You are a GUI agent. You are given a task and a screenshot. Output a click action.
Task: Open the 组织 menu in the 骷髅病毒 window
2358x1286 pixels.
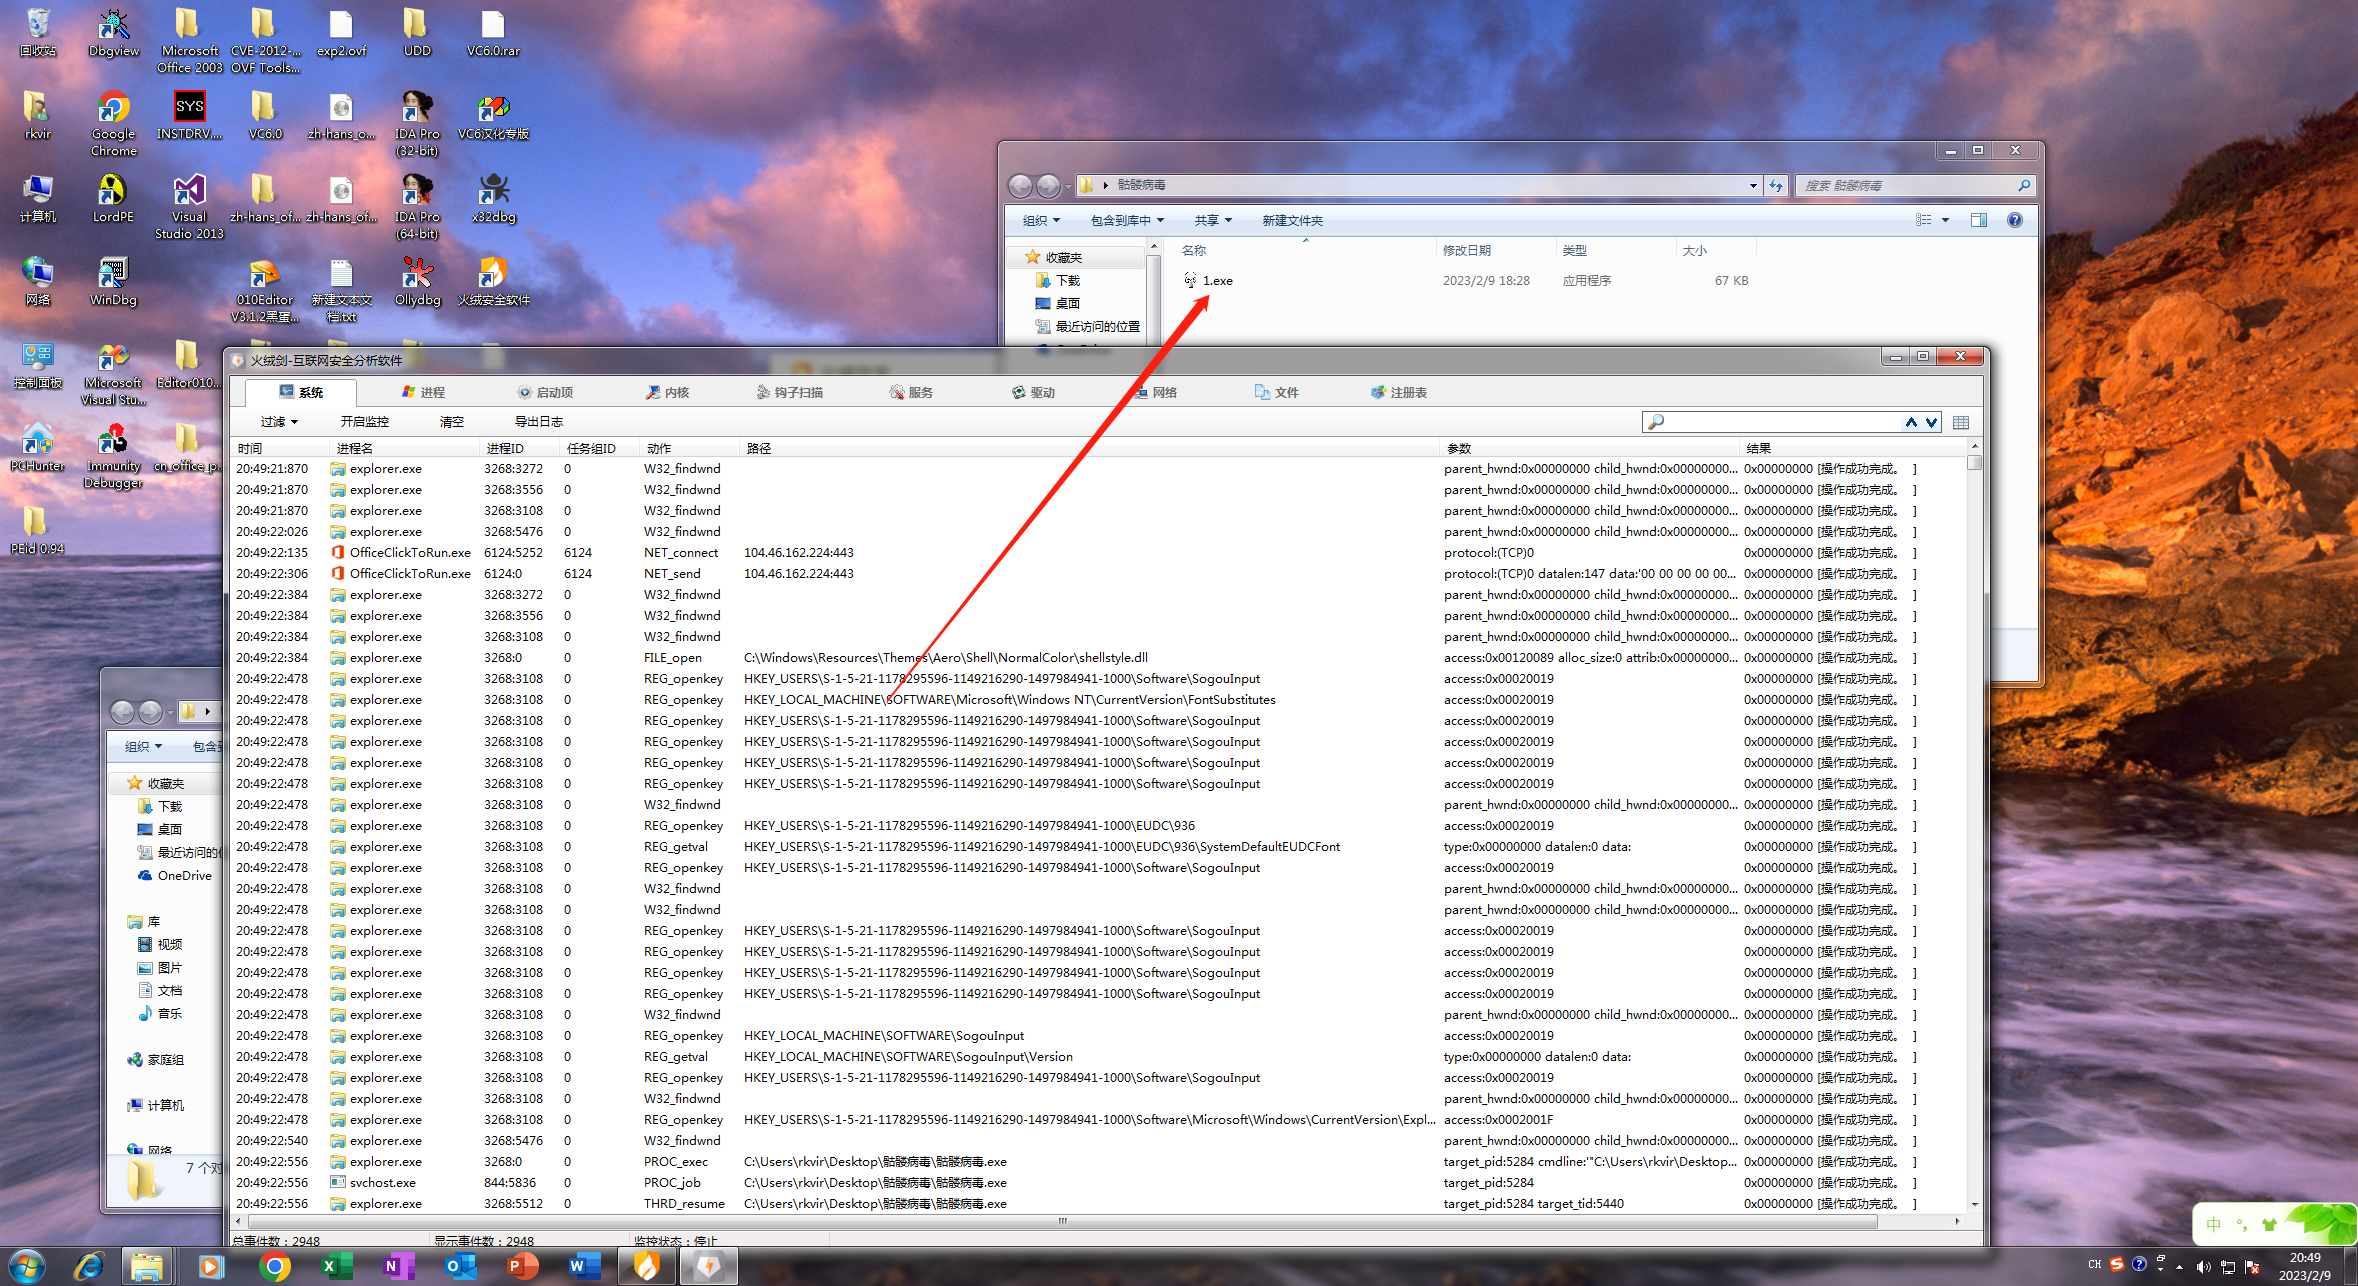click(x=1041, y=220)
